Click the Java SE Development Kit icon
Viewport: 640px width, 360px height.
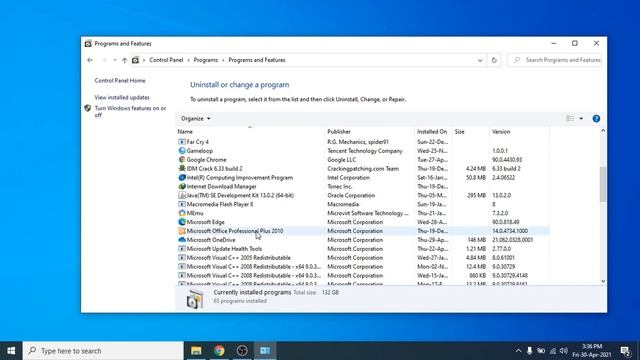pos(182,195)
